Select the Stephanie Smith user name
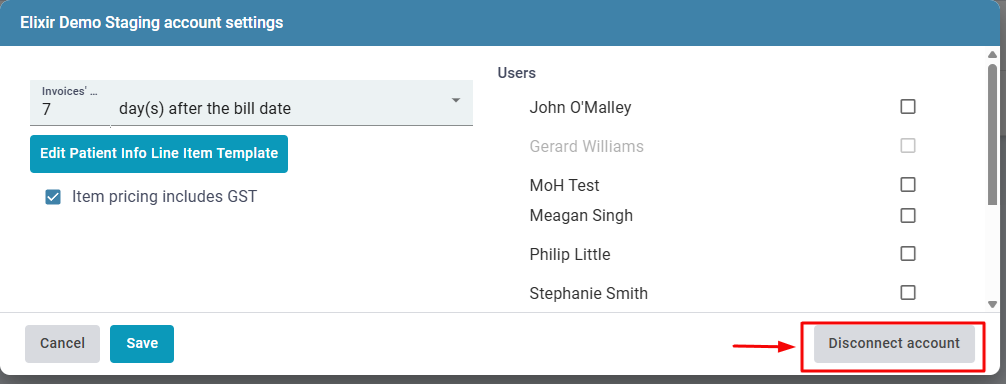Image resolution: width=1006 pixels, height=384 pixels. (x=588, y=294)
